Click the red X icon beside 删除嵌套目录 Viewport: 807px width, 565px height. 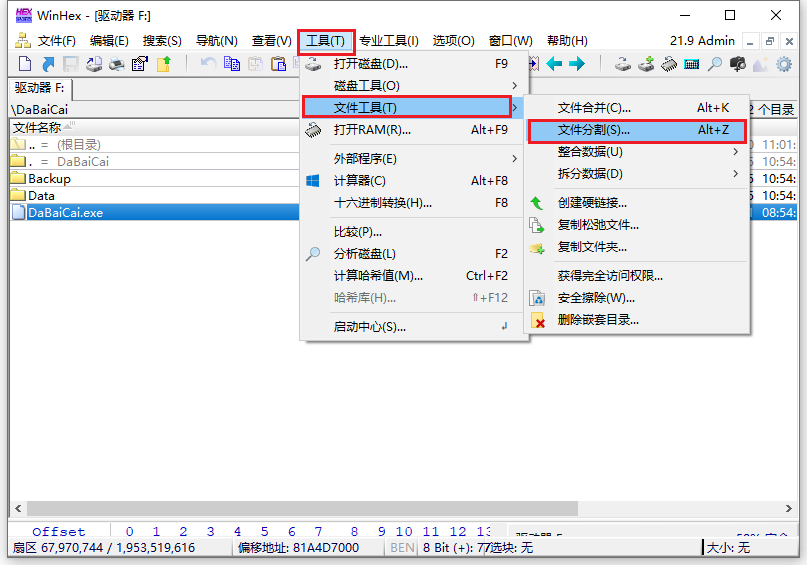(537, 320)
